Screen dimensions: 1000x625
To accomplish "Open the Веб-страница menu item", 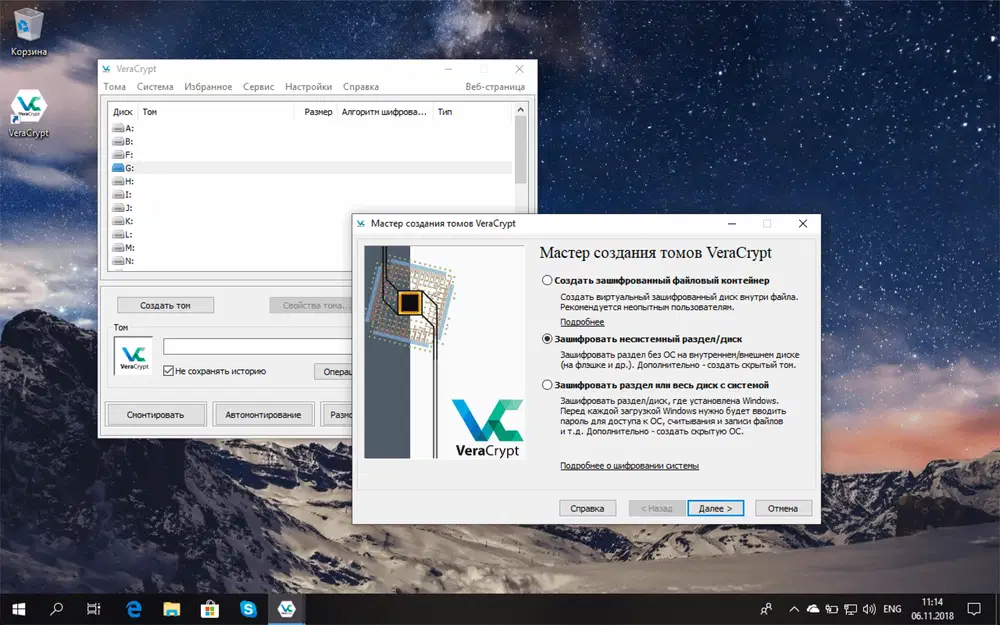I will [495, 87].
